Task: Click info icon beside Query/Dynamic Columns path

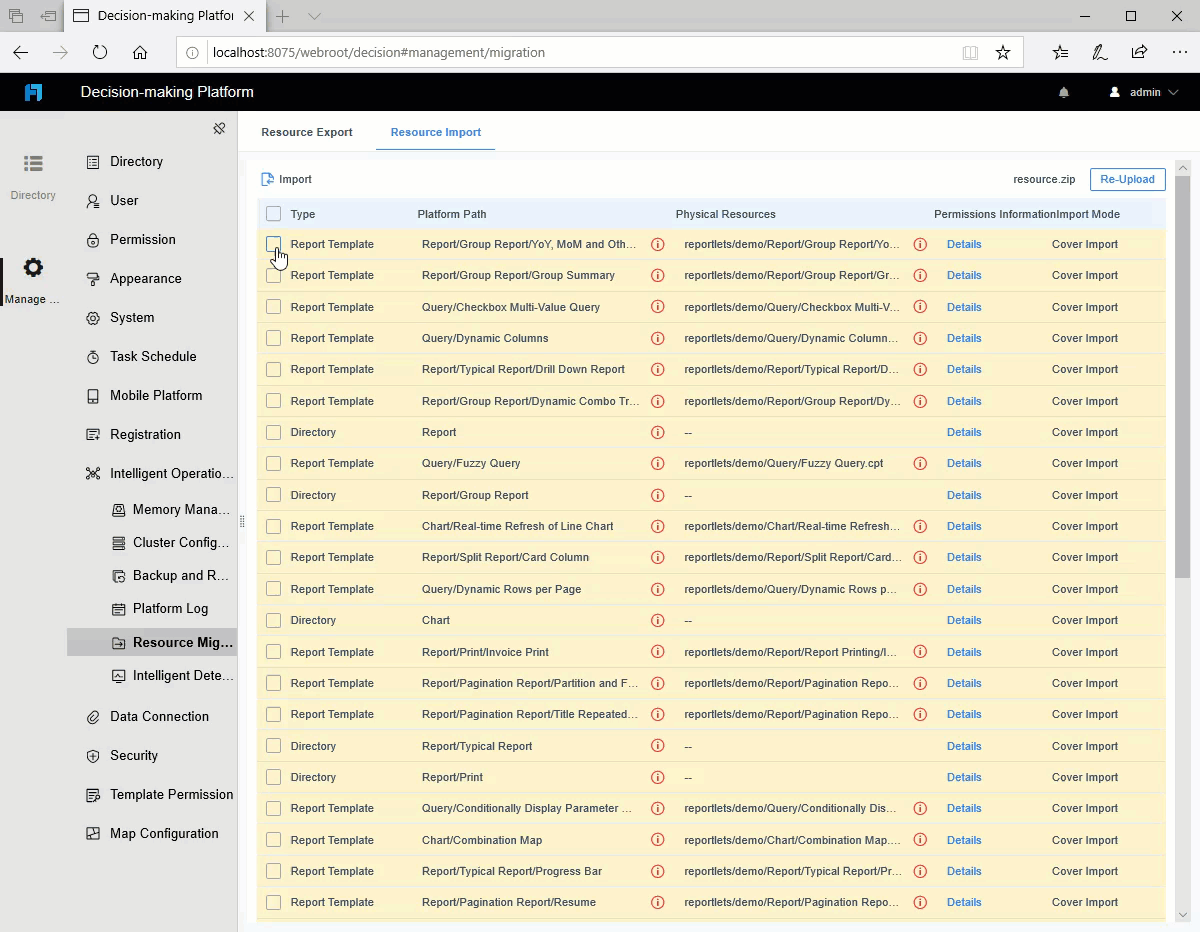Action: (x=657, y=338)
